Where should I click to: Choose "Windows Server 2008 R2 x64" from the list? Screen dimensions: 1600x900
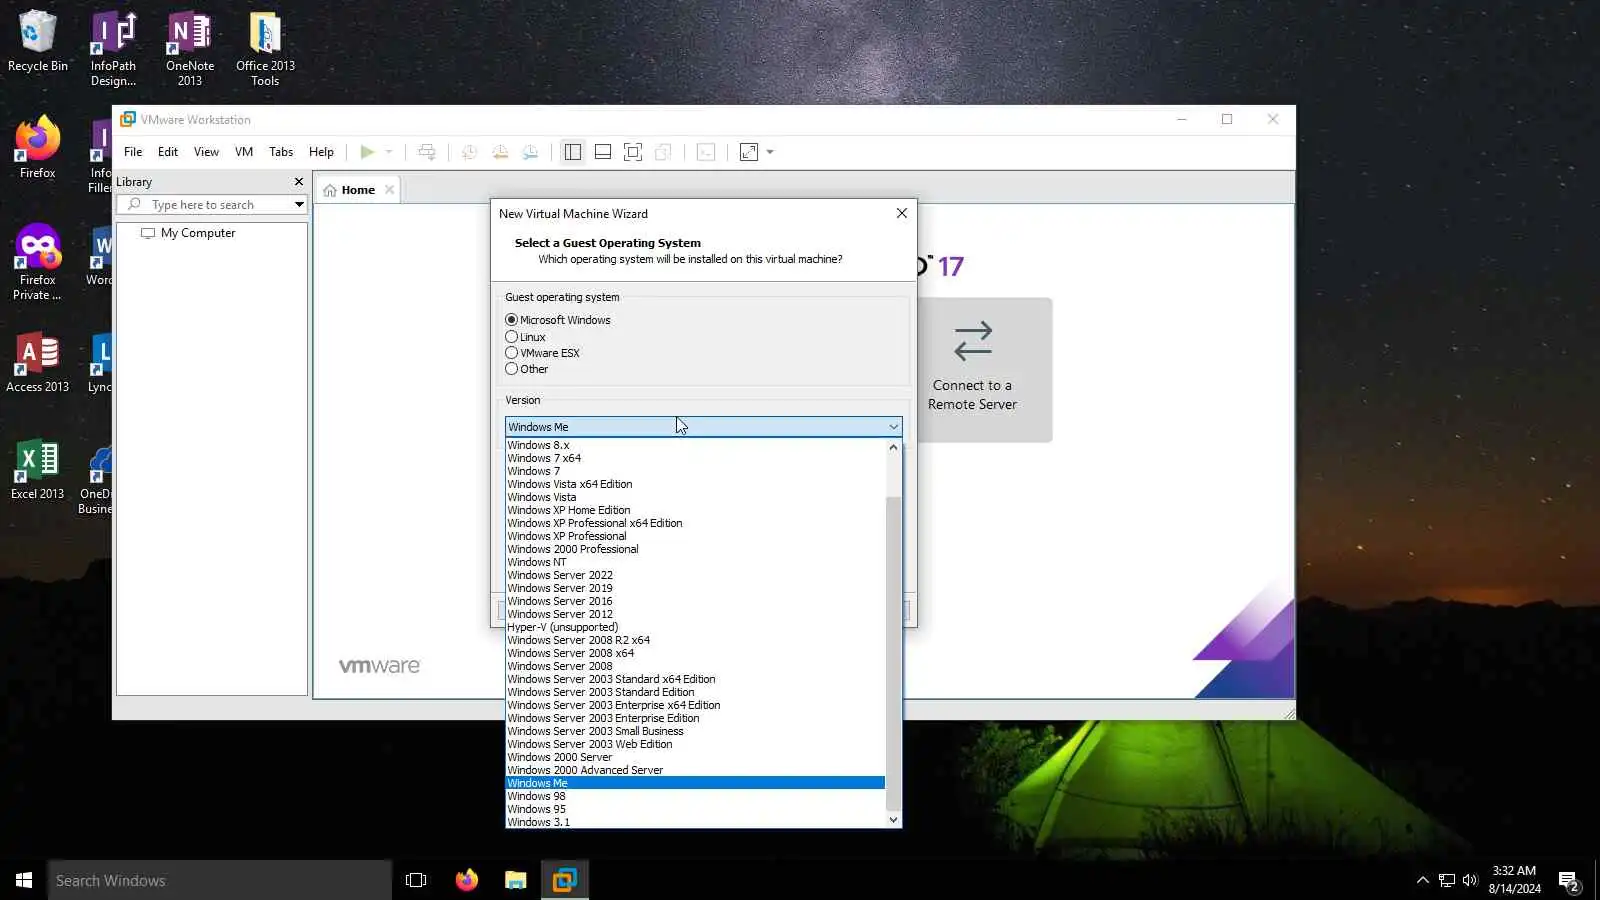click(x=695, y=640)
